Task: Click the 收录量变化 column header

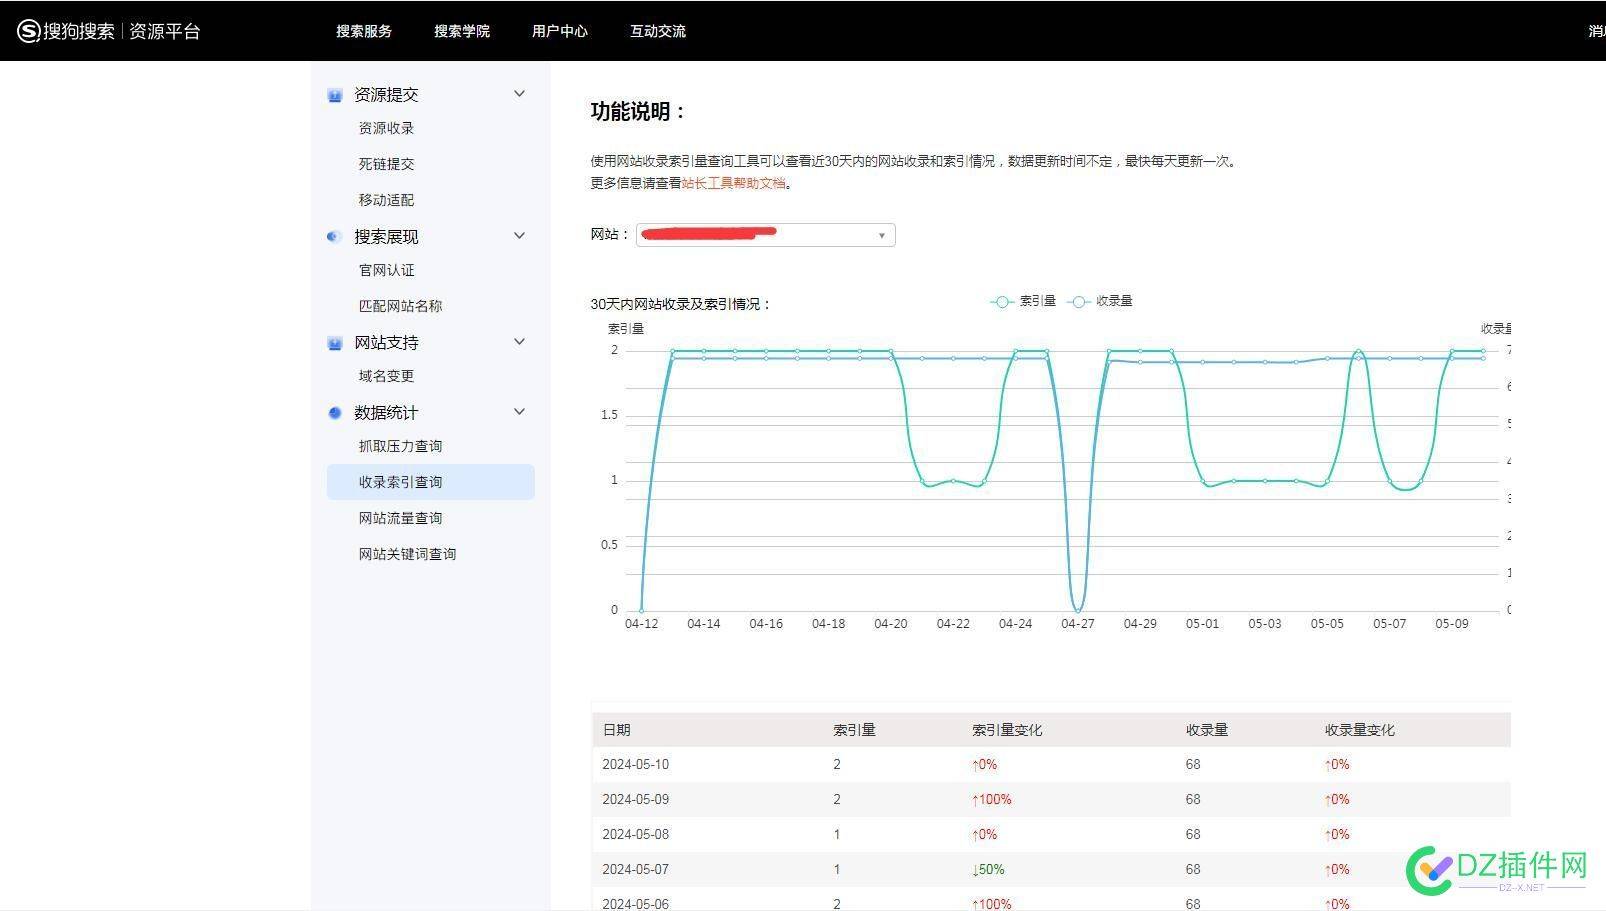Action: 1360,730
